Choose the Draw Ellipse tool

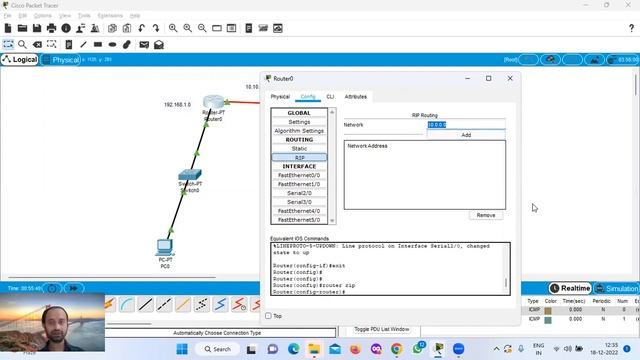[x=113, y=44]
